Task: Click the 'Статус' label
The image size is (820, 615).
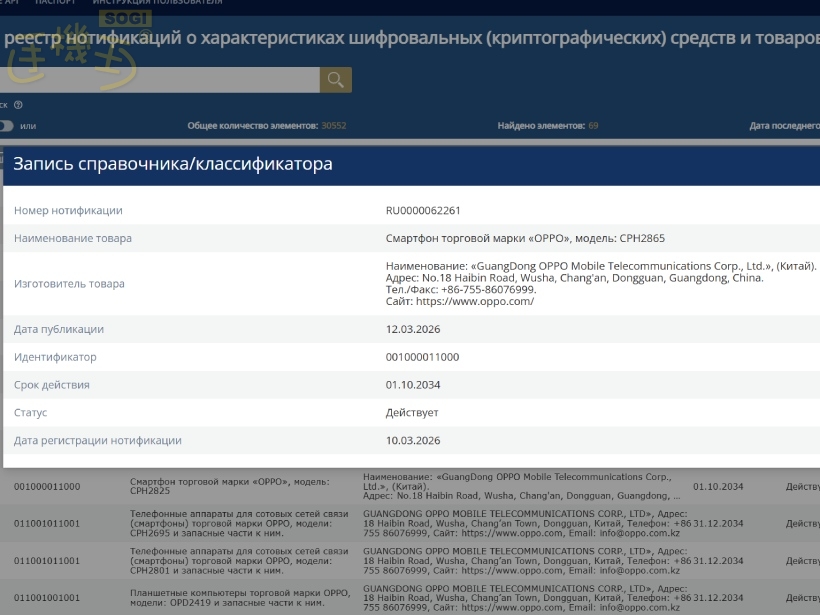Action: [x=30, y=413]
